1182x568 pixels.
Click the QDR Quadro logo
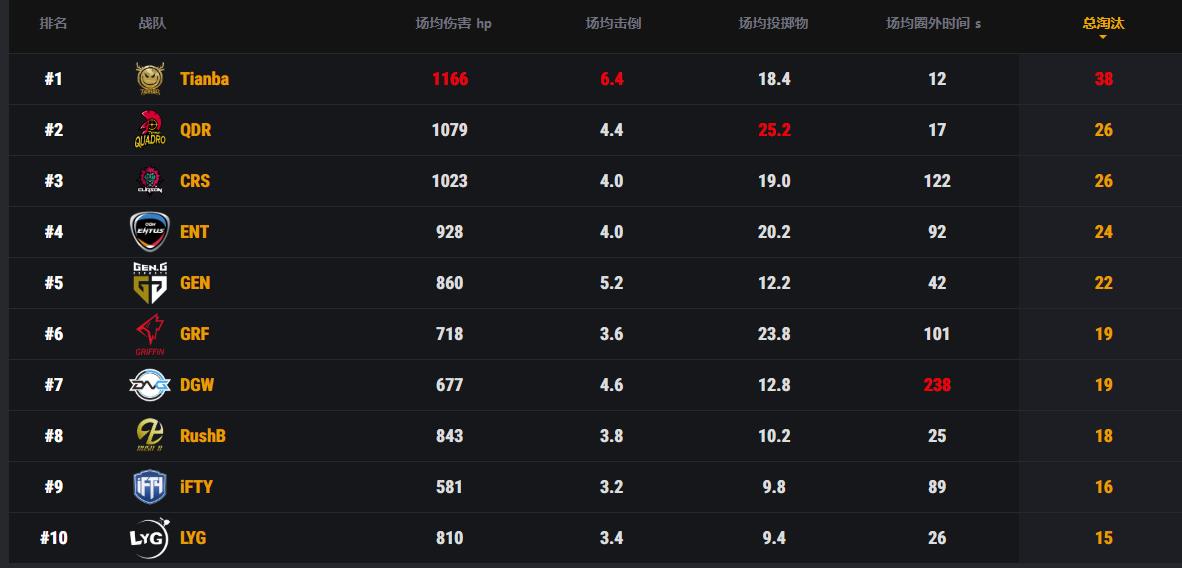150,130
